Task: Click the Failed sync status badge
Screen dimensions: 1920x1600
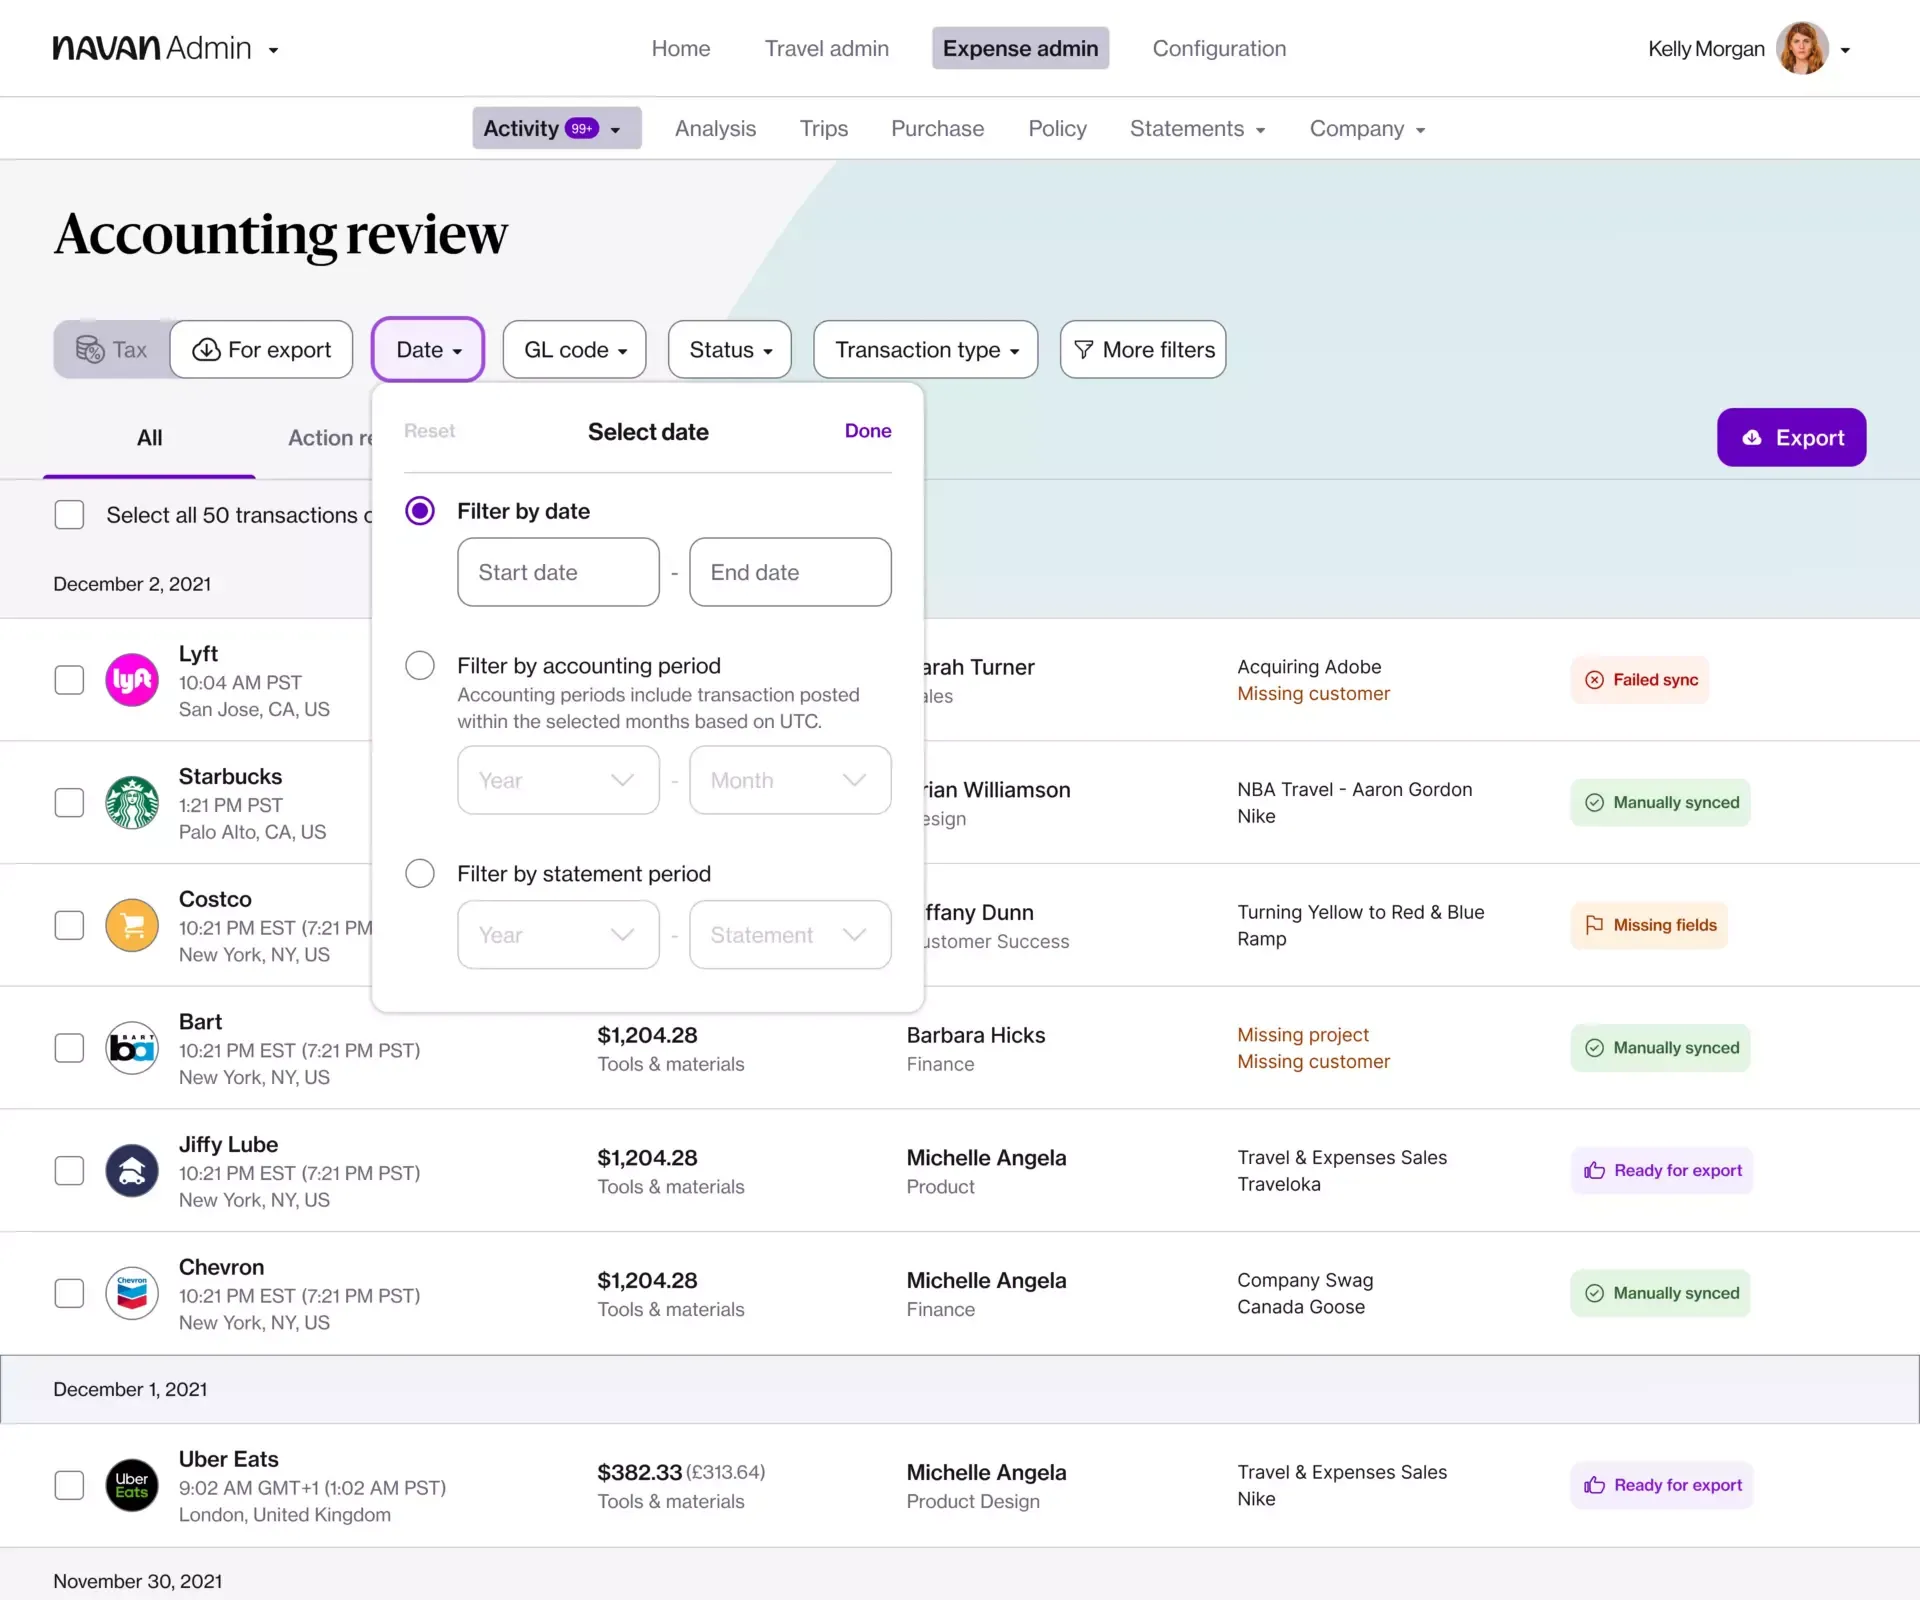Action: [x=1641, y=680]
